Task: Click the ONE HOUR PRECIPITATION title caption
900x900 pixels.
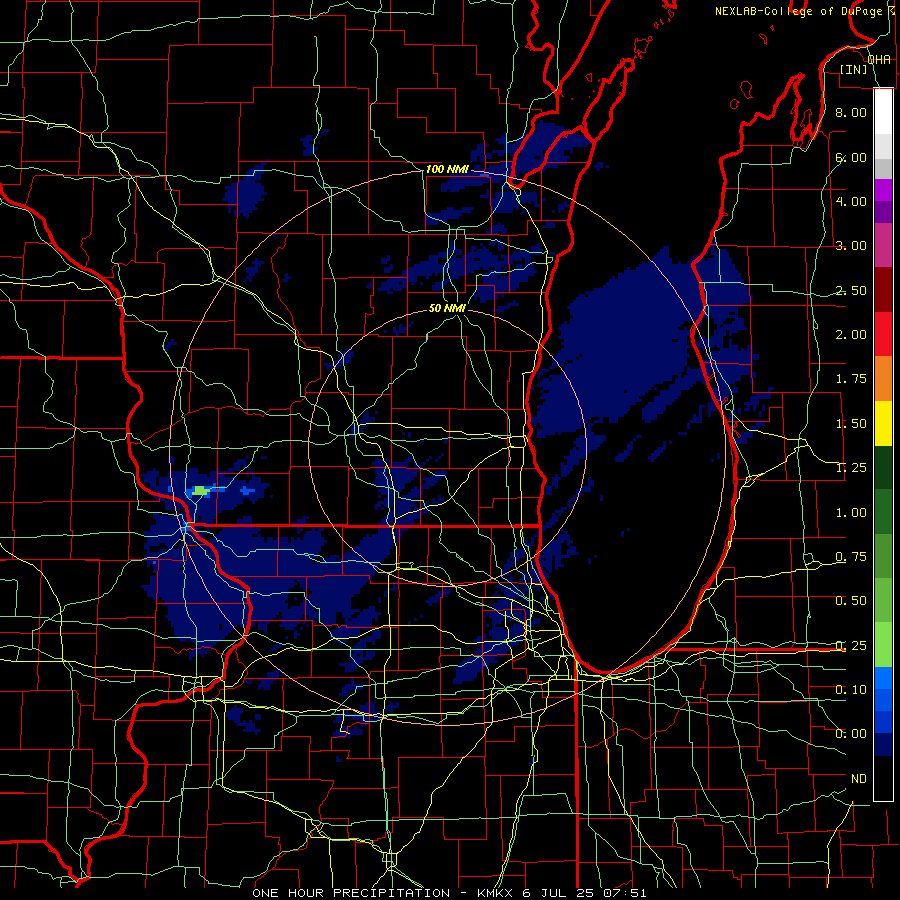Action: (x=449, y=893)
